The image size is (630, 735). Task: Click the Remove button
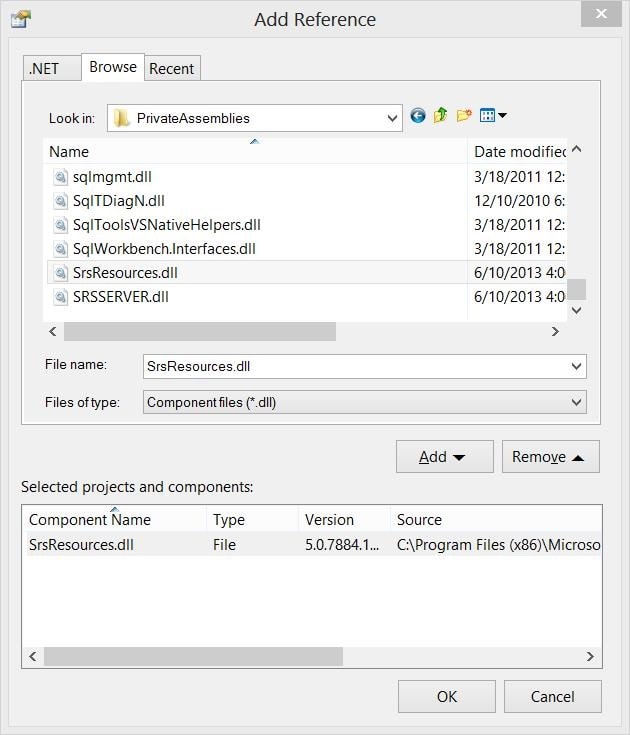[x=551, y=457]
